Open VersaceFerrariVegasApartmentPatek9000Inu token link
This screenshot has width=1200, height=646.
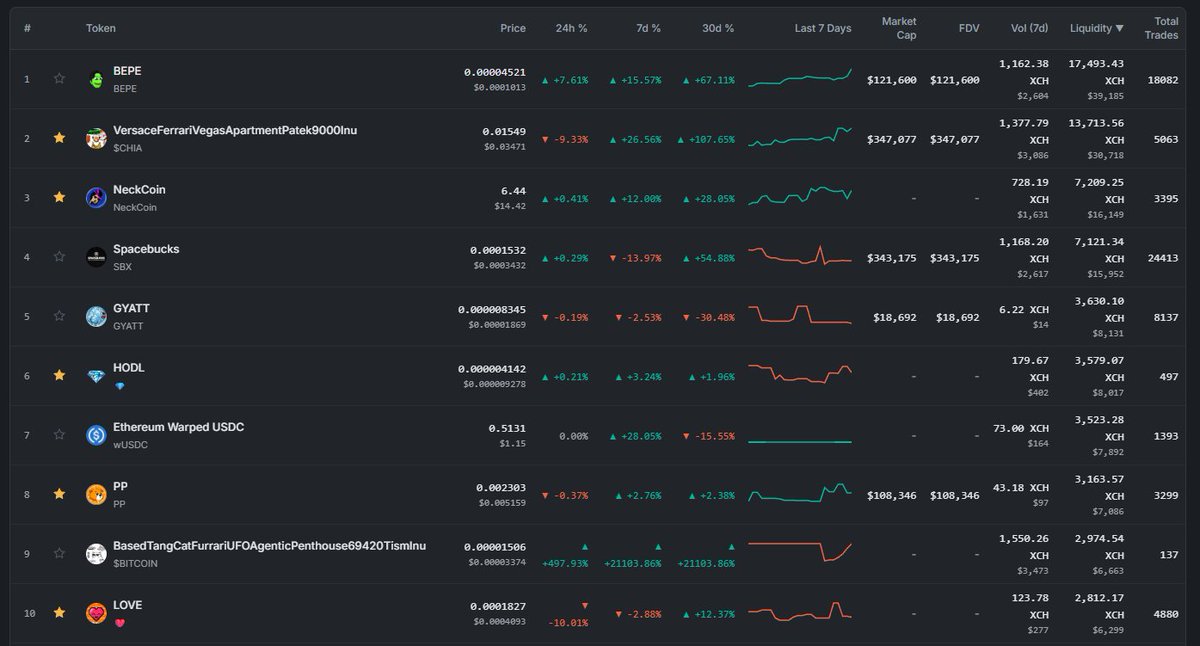(235, 130)
